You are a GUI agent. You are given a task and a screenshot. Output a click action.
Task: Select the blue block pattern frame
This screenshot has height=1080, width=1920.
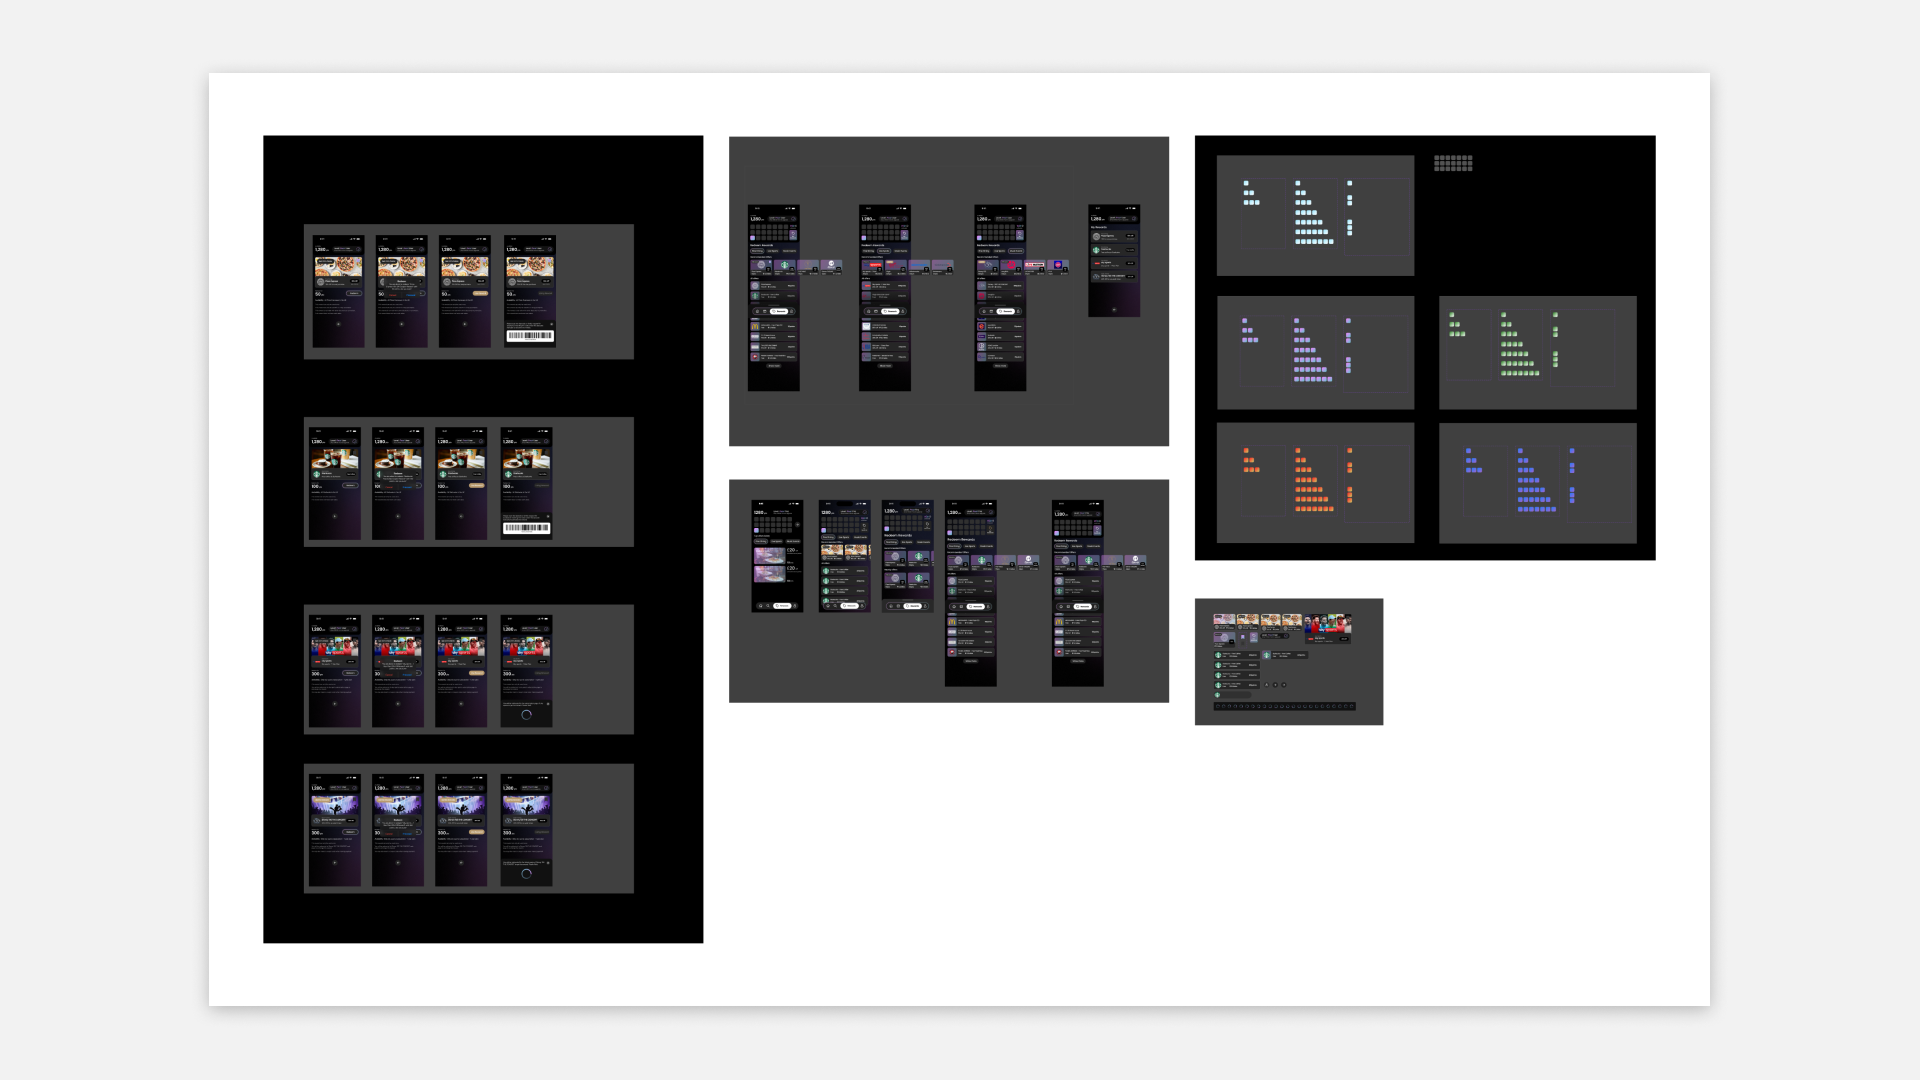[x=1537, y=482]
